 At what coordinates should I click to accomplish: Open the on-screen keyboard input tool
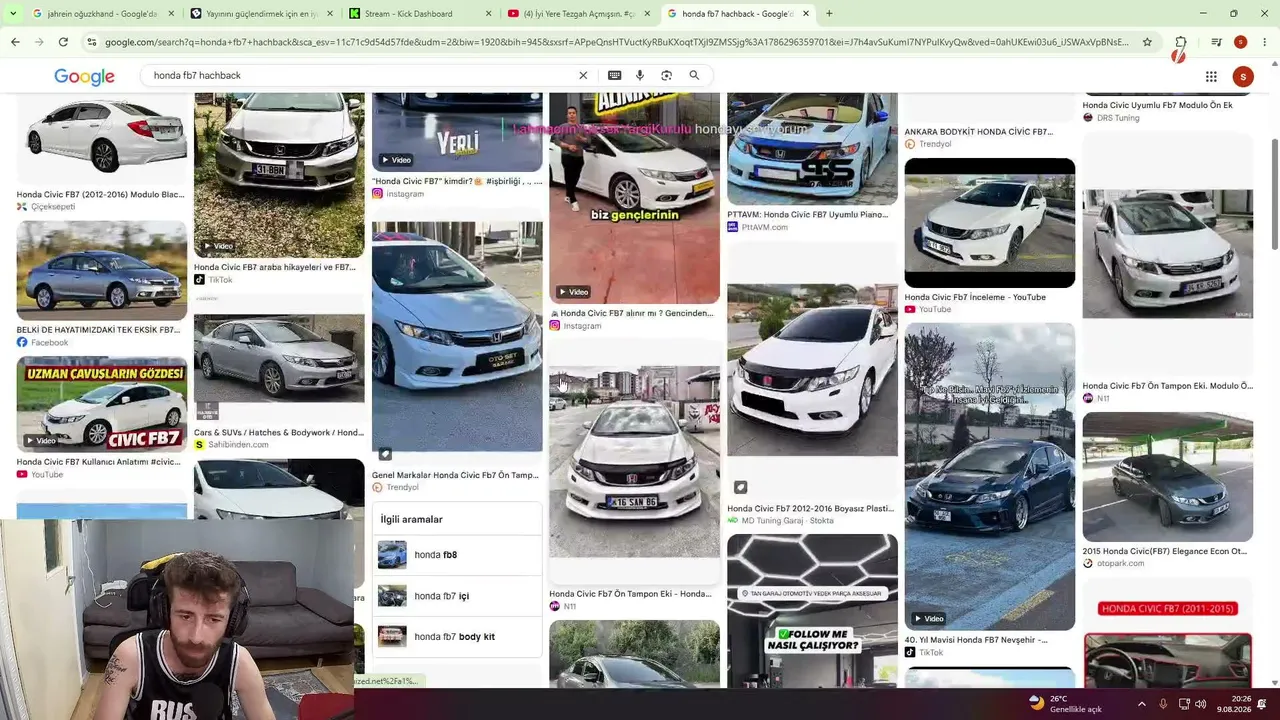click(x=614, y=75)
